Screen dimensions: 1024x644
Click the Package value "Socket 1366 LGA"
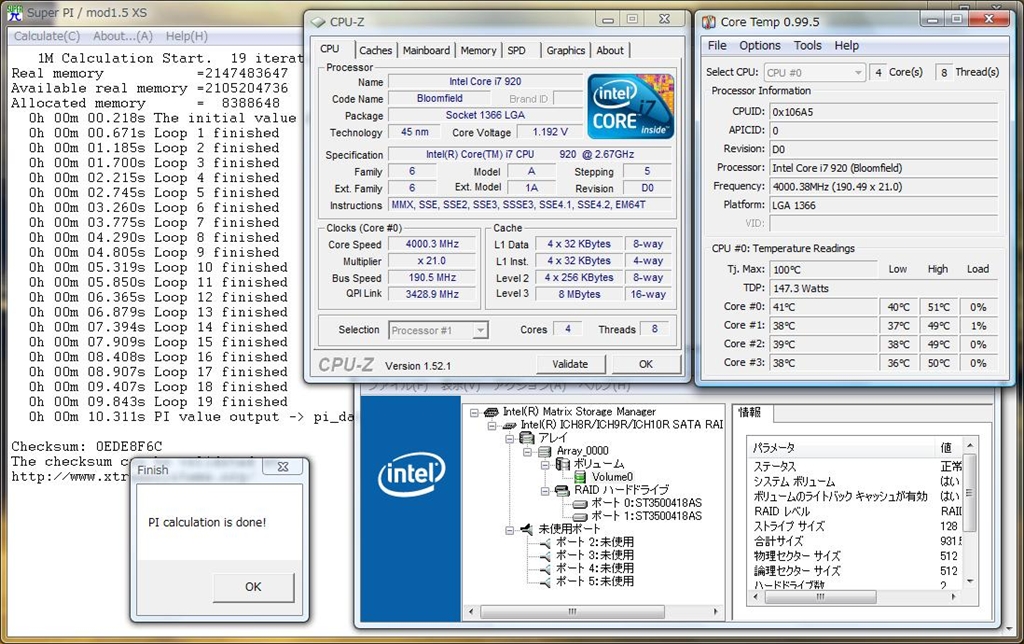(485, 116)
